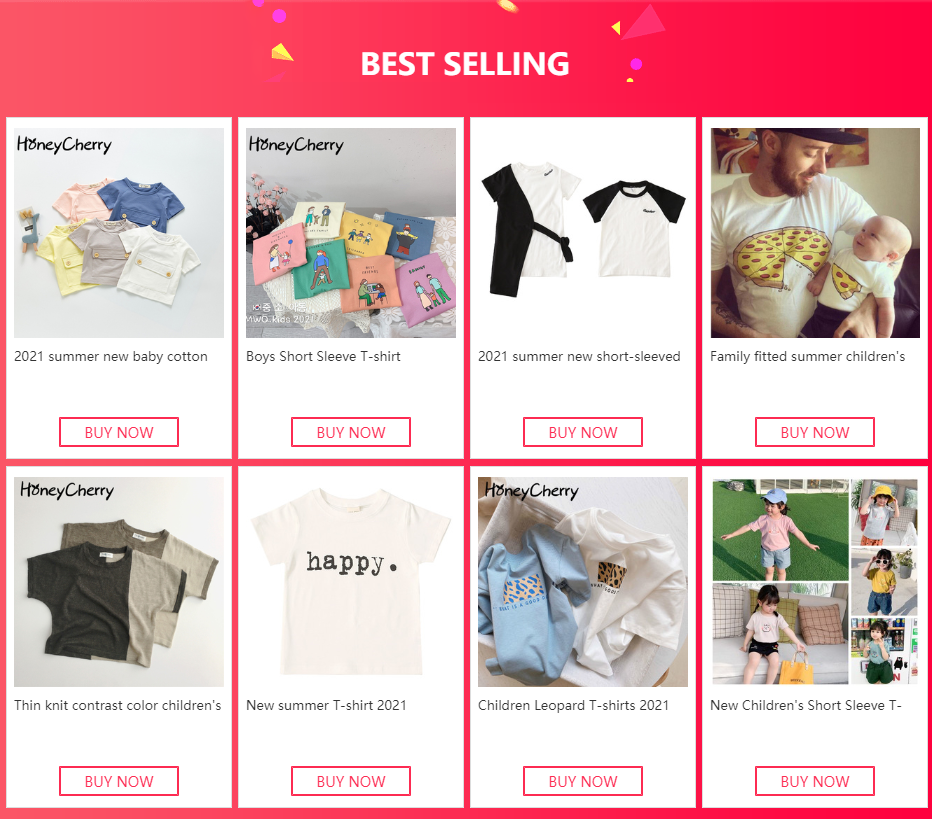Open the 'New summer T-shirt 2021' title link
Image resolution: width=932 pixels, height=819 pixels.
click(326, 705)
